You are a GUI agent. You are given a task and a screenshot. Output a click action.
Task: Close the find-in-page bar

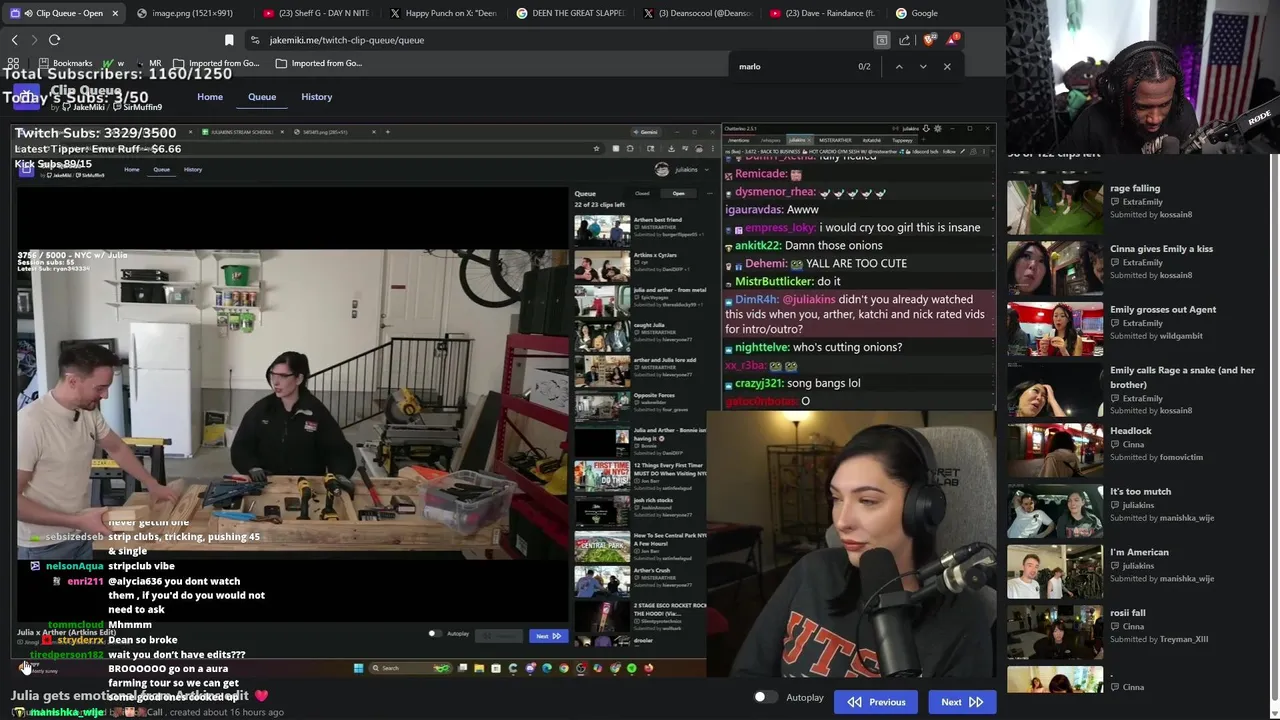point(947,66)
